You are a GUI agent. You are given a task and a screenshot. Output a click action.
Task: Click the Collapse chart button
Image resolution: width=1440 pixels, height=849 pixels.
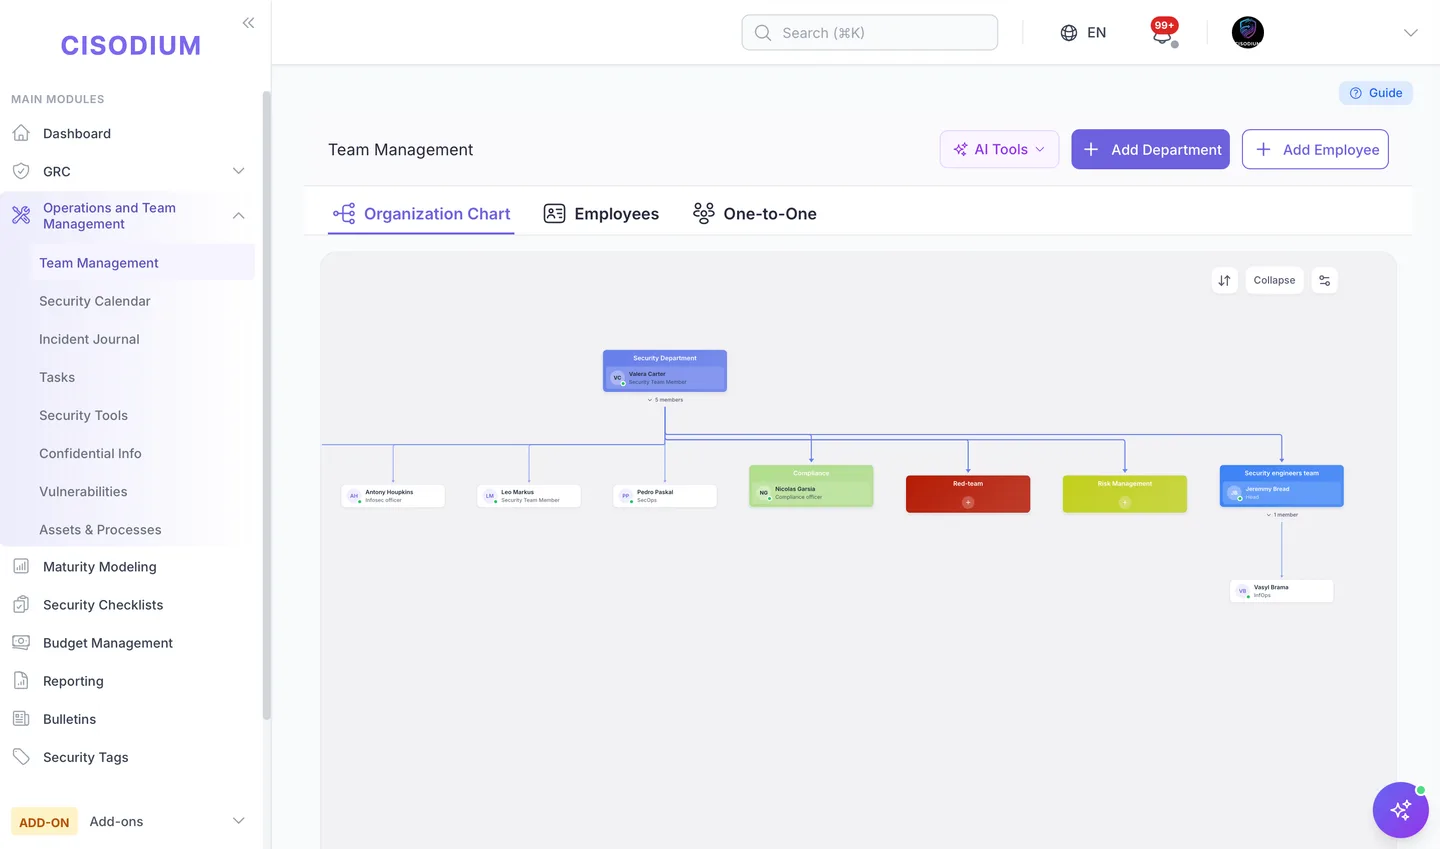pyautogui.click(x=1274, y=281)
